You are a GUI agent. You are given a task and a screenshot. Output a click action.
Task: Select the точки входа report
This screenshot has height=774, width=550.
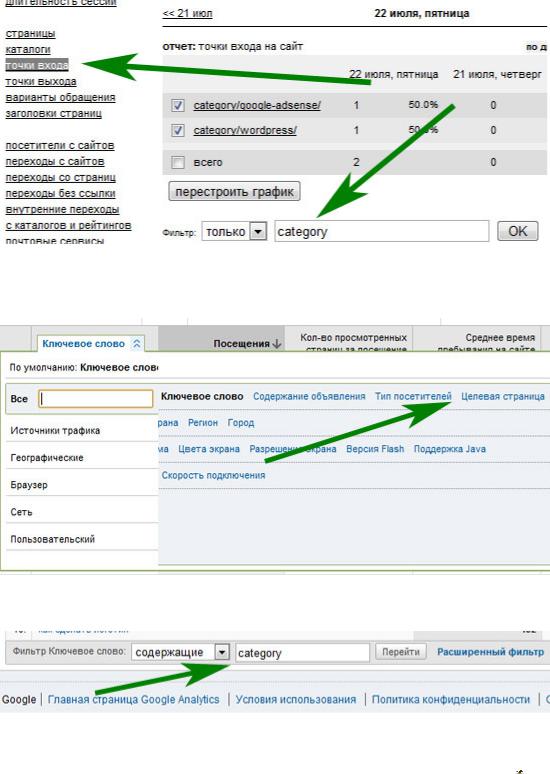pyautogui.click(x=37, y=65)
